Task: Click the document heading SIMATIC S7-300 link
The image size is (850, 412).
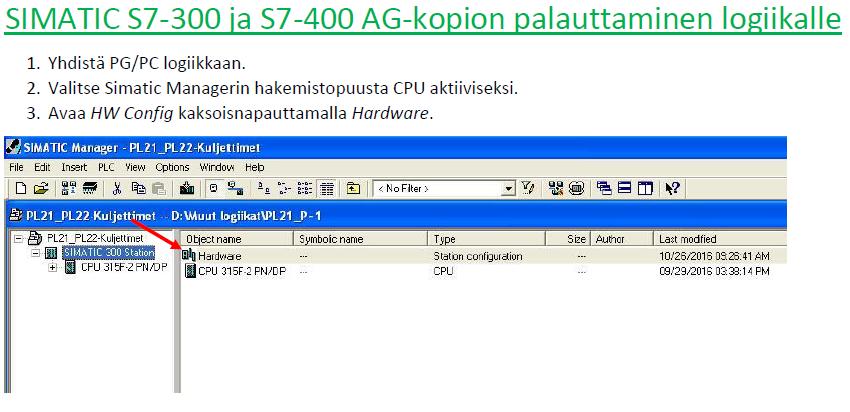Action: 422,20
